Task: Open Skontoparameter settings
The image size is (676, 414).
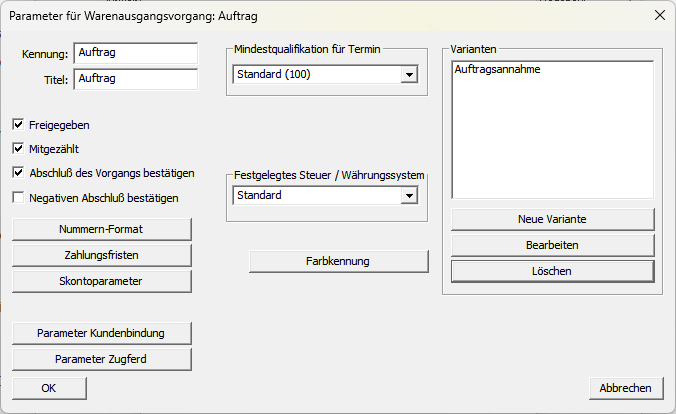Action: click(x=101, y=281)
